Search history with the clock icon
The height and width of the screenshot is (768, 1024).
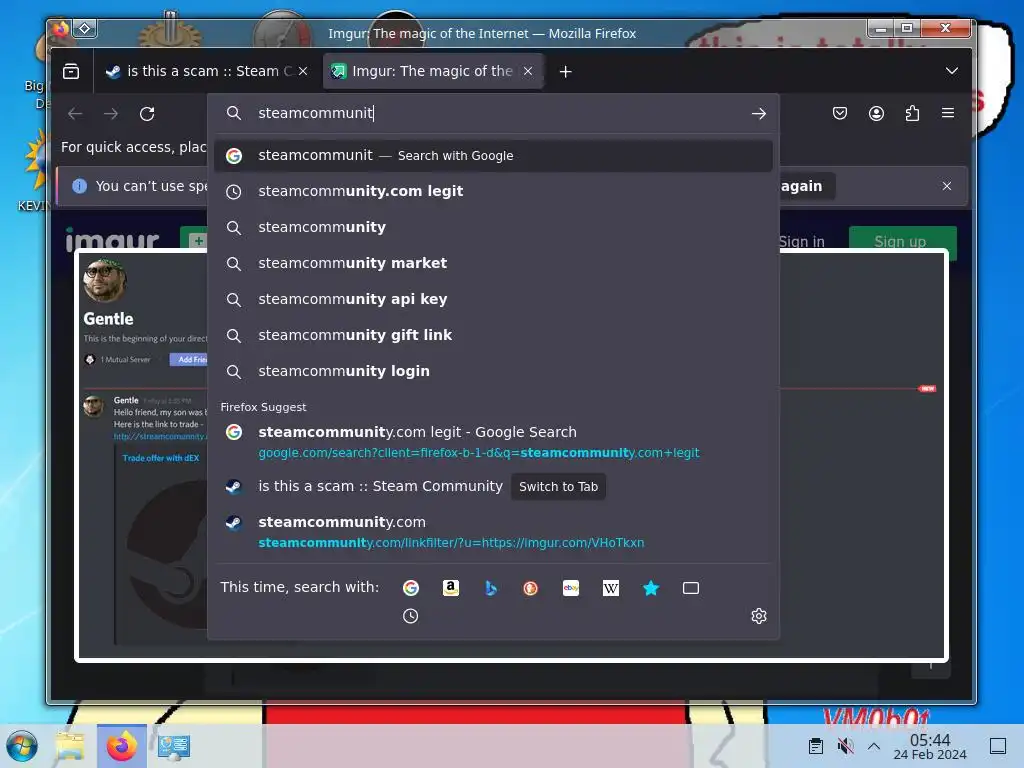pos(410,616)
